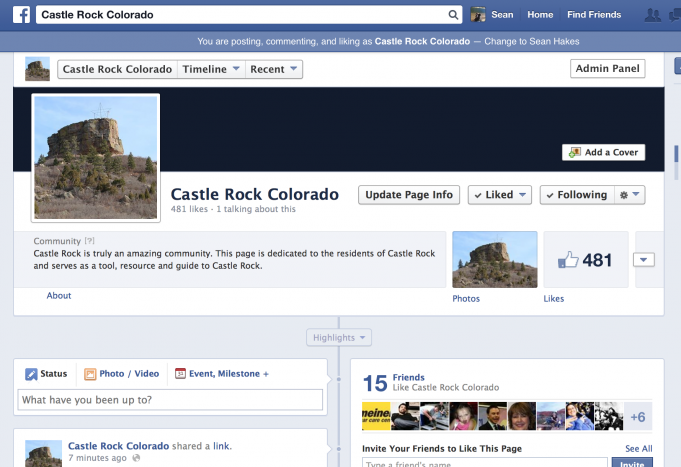Click See All friends link

[639, 448]
